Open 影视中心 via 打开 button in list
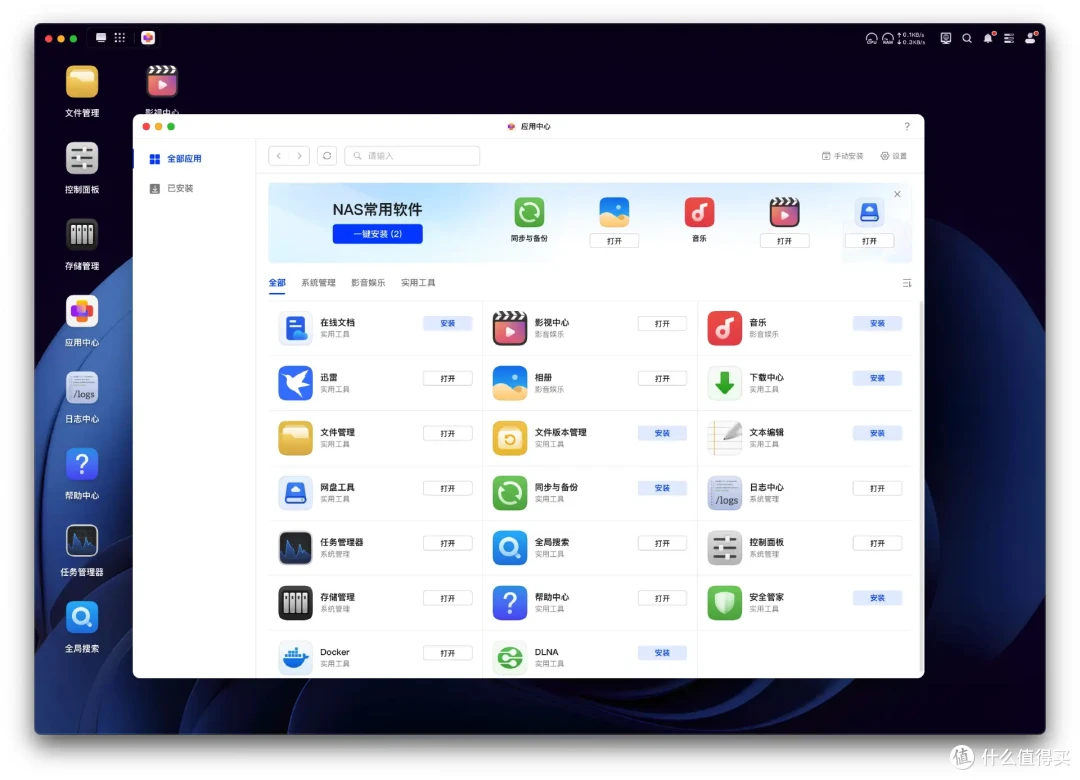The width and height of the screenshot is (1080, 780). click(x=662, y=323)
